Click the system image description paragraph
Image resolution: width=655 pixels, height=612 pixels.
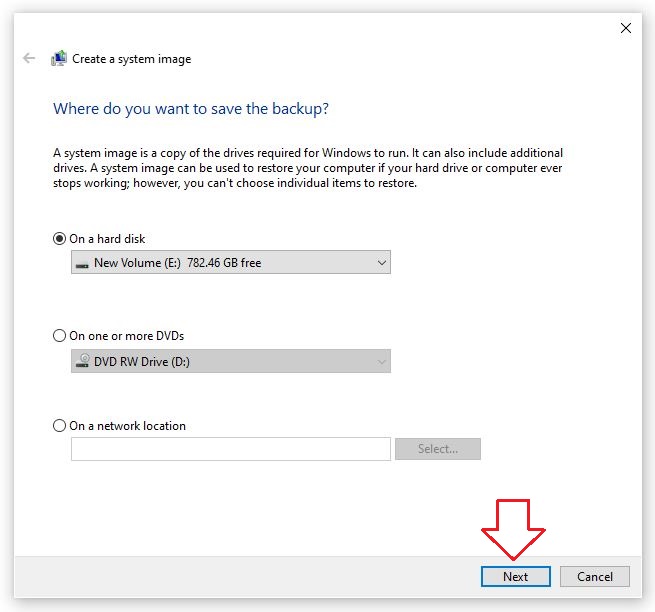point(308,168)
